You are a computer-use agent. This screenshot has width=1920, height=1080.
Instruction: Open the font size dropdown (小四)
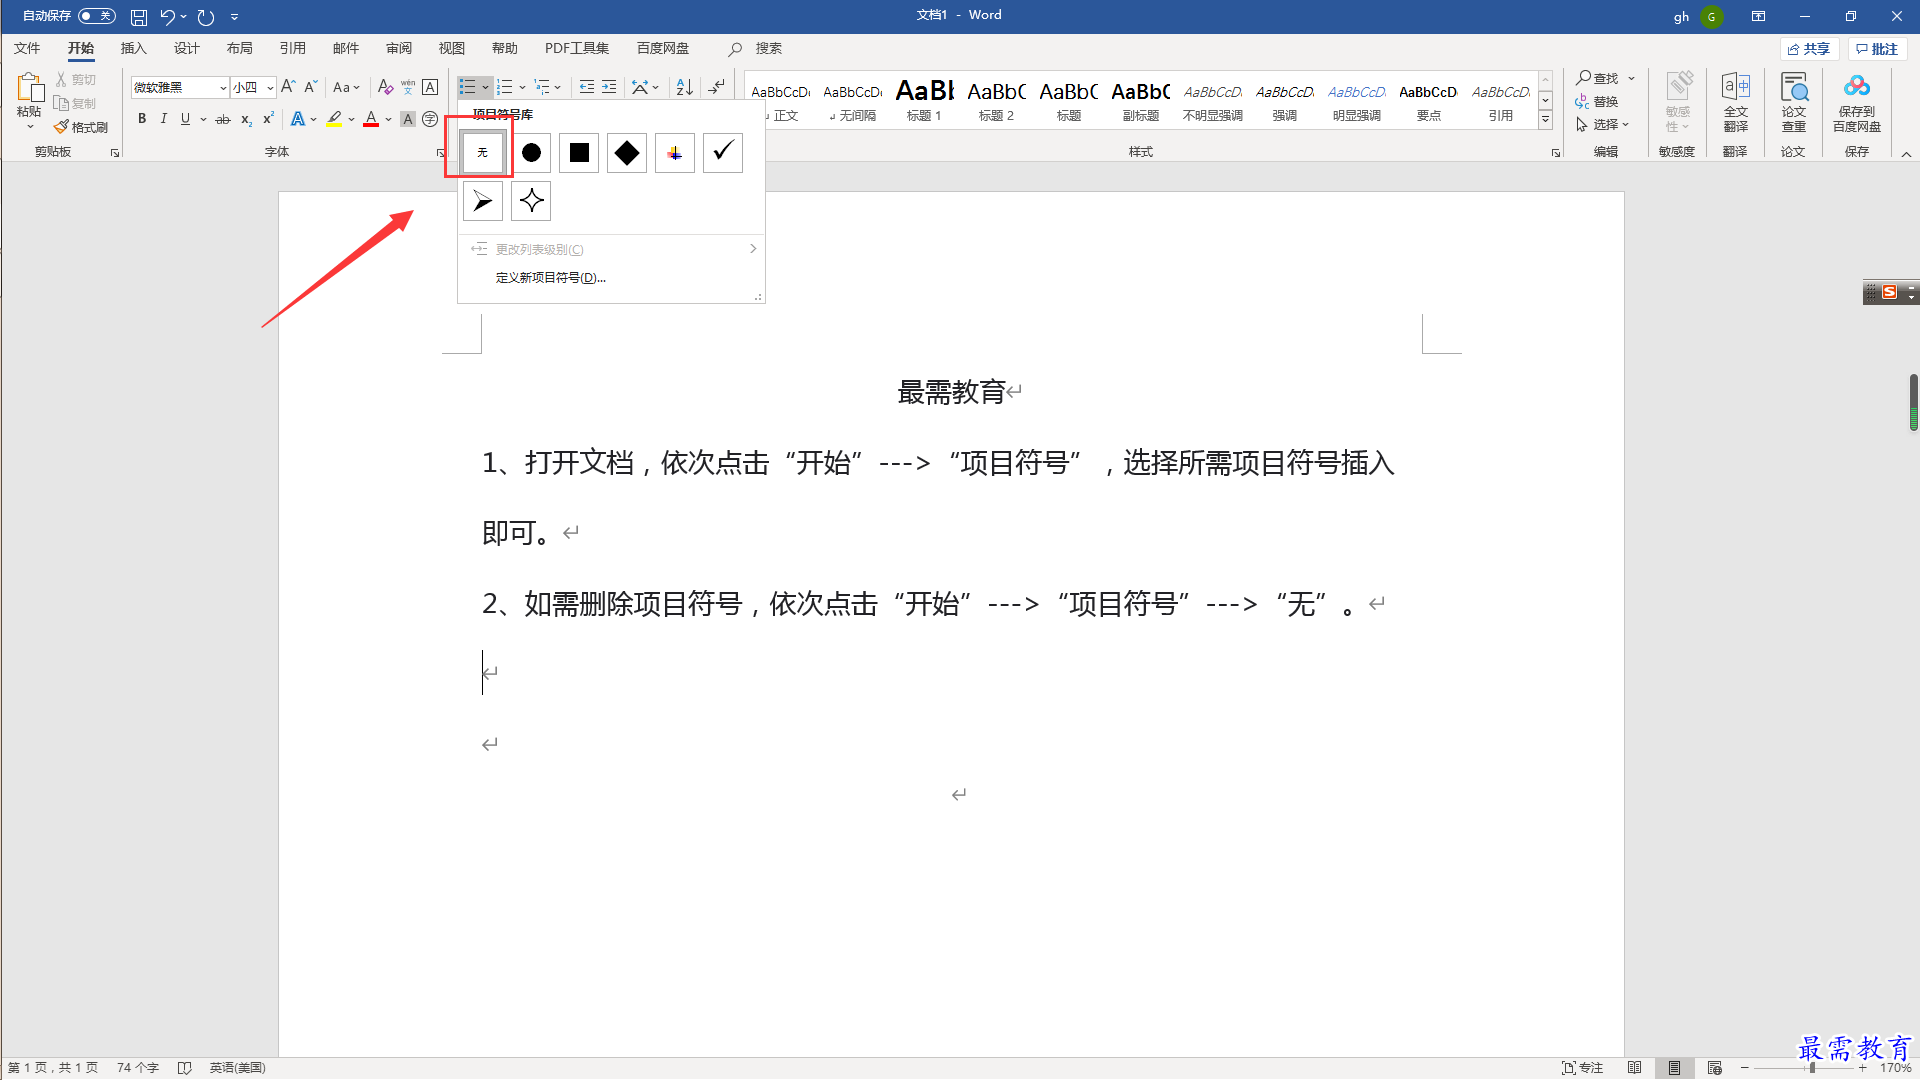270,88
